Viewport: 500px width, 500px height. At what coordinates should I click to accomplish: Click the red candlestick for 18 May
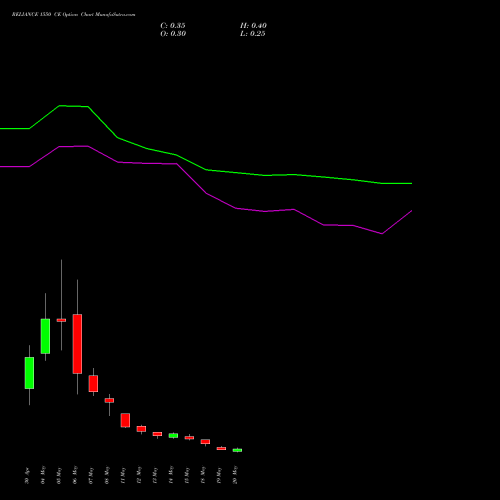click(205, 441)
